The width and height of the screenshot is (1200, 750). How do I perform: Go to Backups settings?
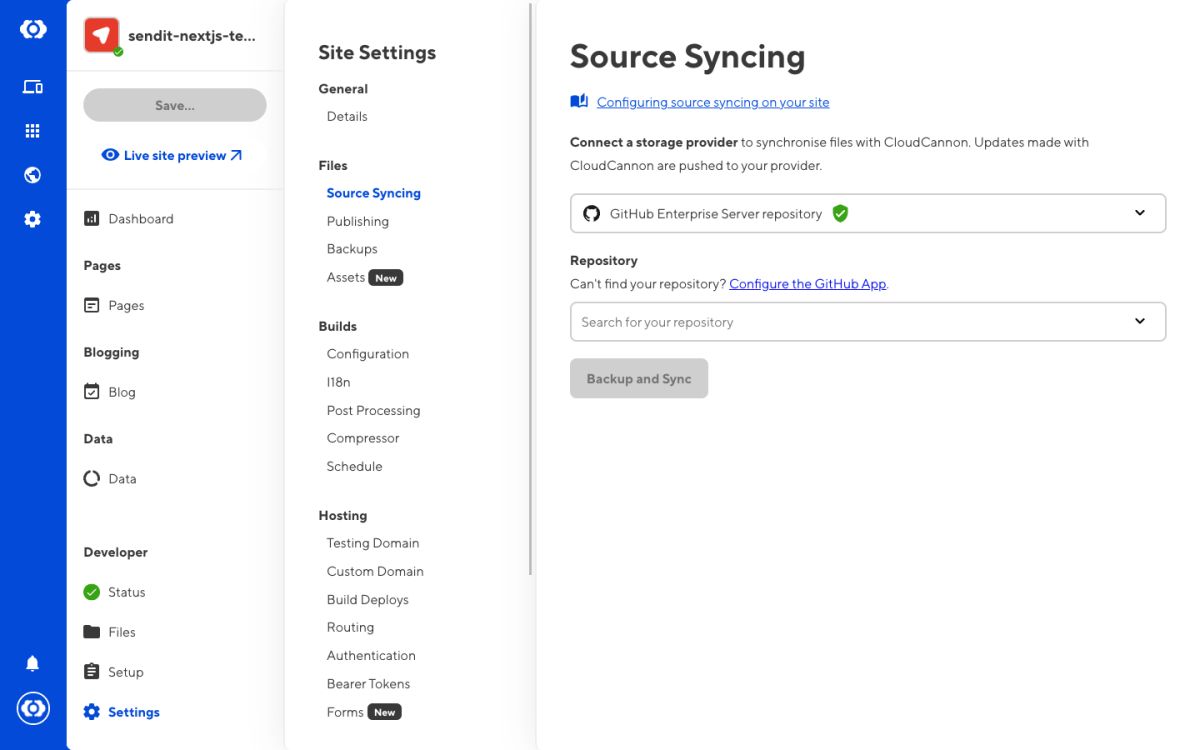pos(352,249)
